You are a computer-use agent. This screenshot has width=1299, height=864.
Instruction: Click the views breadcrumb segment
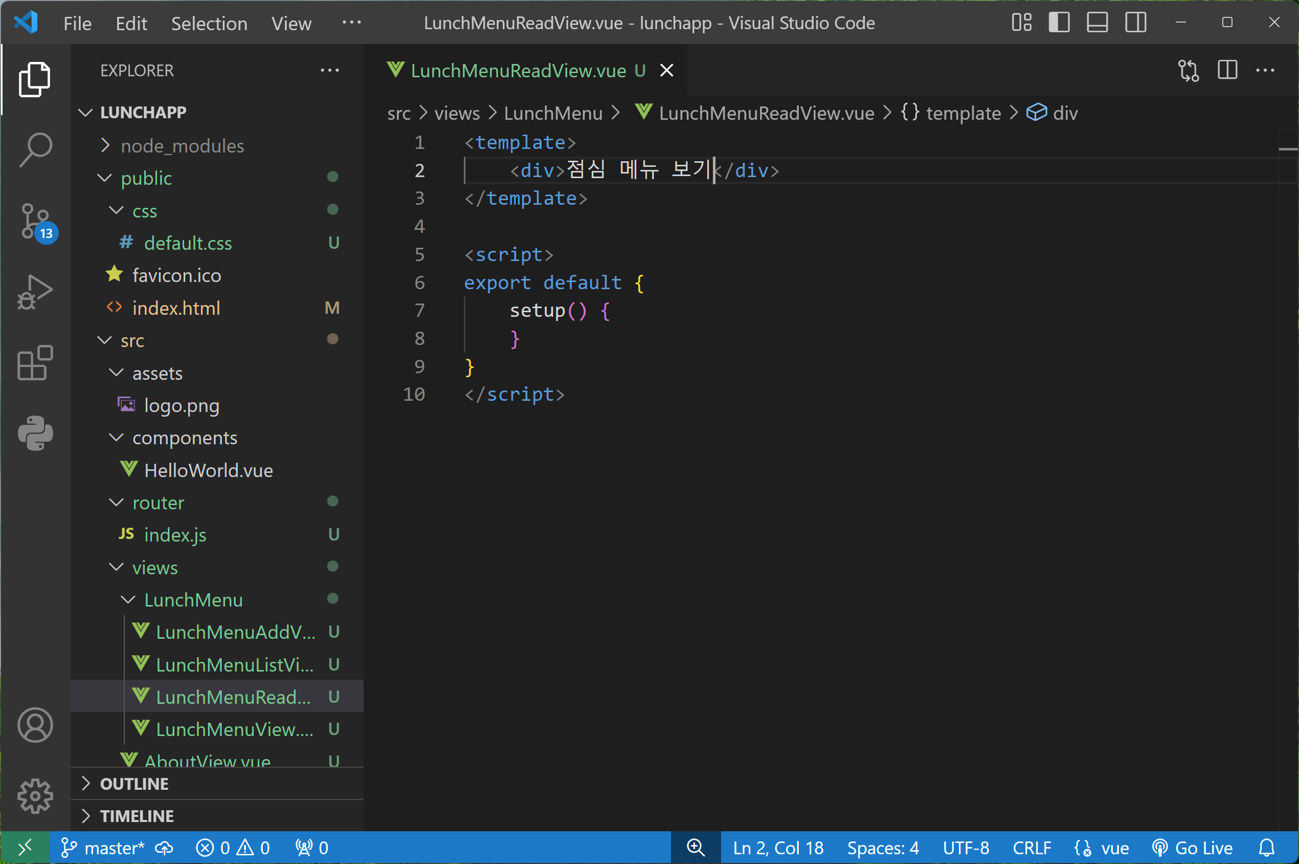(457, 113)
